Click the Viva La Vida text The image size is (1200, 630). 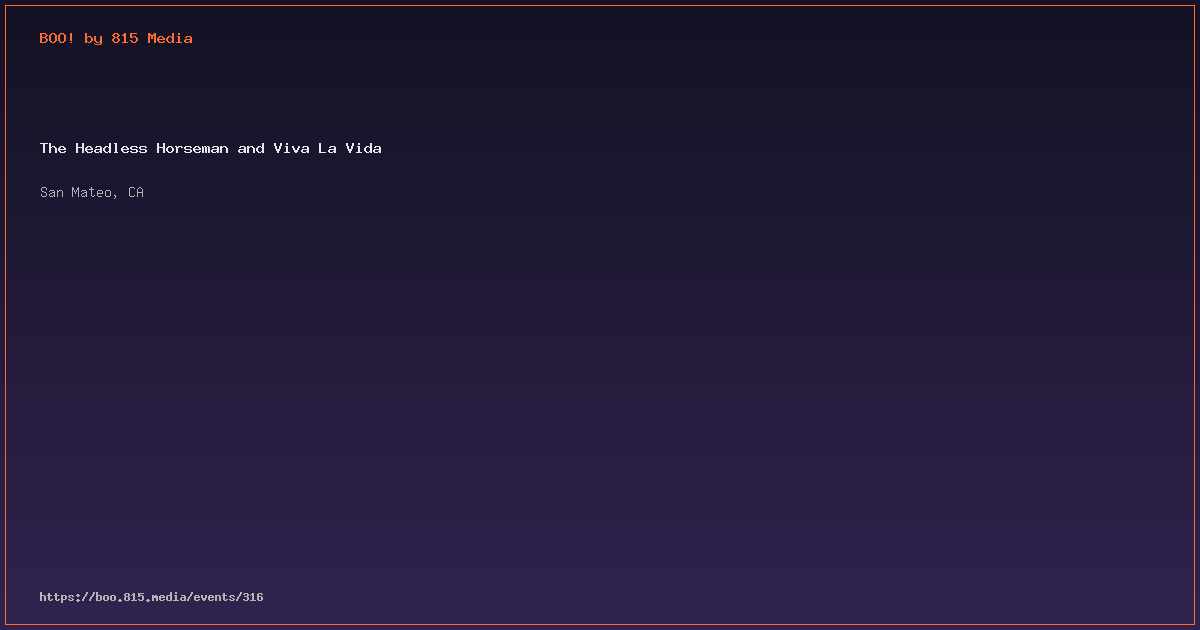click(x=328, y=148)
